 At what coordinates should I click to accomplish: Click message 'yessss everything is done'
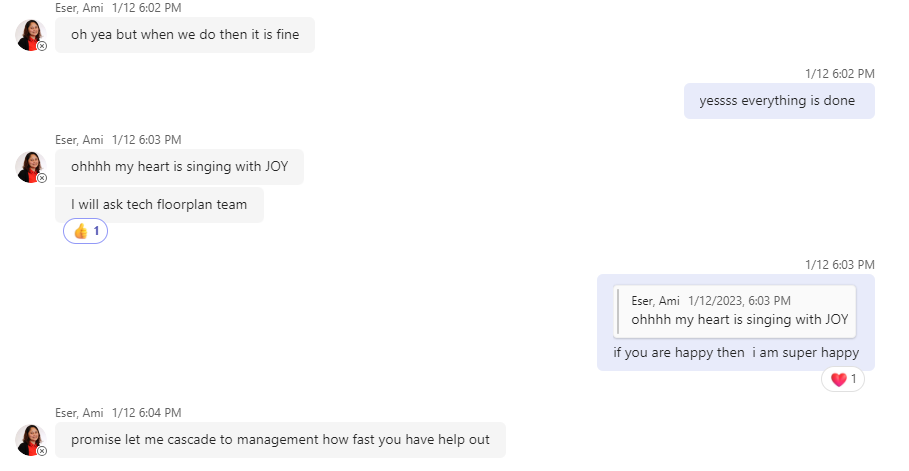779,101
